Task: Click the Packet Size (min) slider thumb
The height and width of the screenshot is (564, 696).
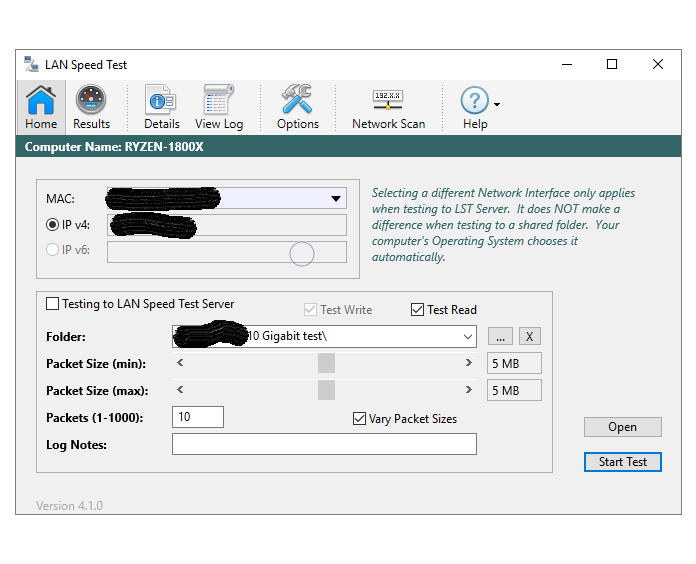Action: (326, 363)
